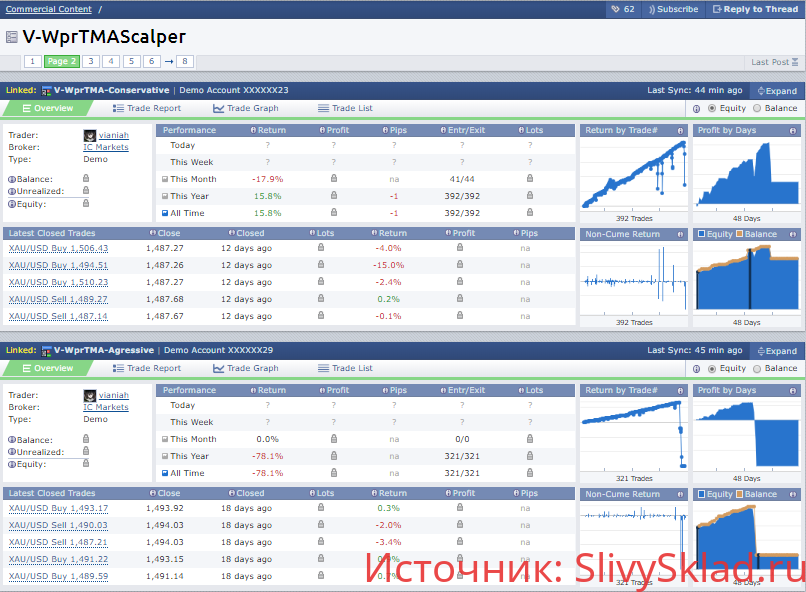Select Overview tab in Conservative panel
This screenshot has width=806, height=592.
click(x=48, y=108)
